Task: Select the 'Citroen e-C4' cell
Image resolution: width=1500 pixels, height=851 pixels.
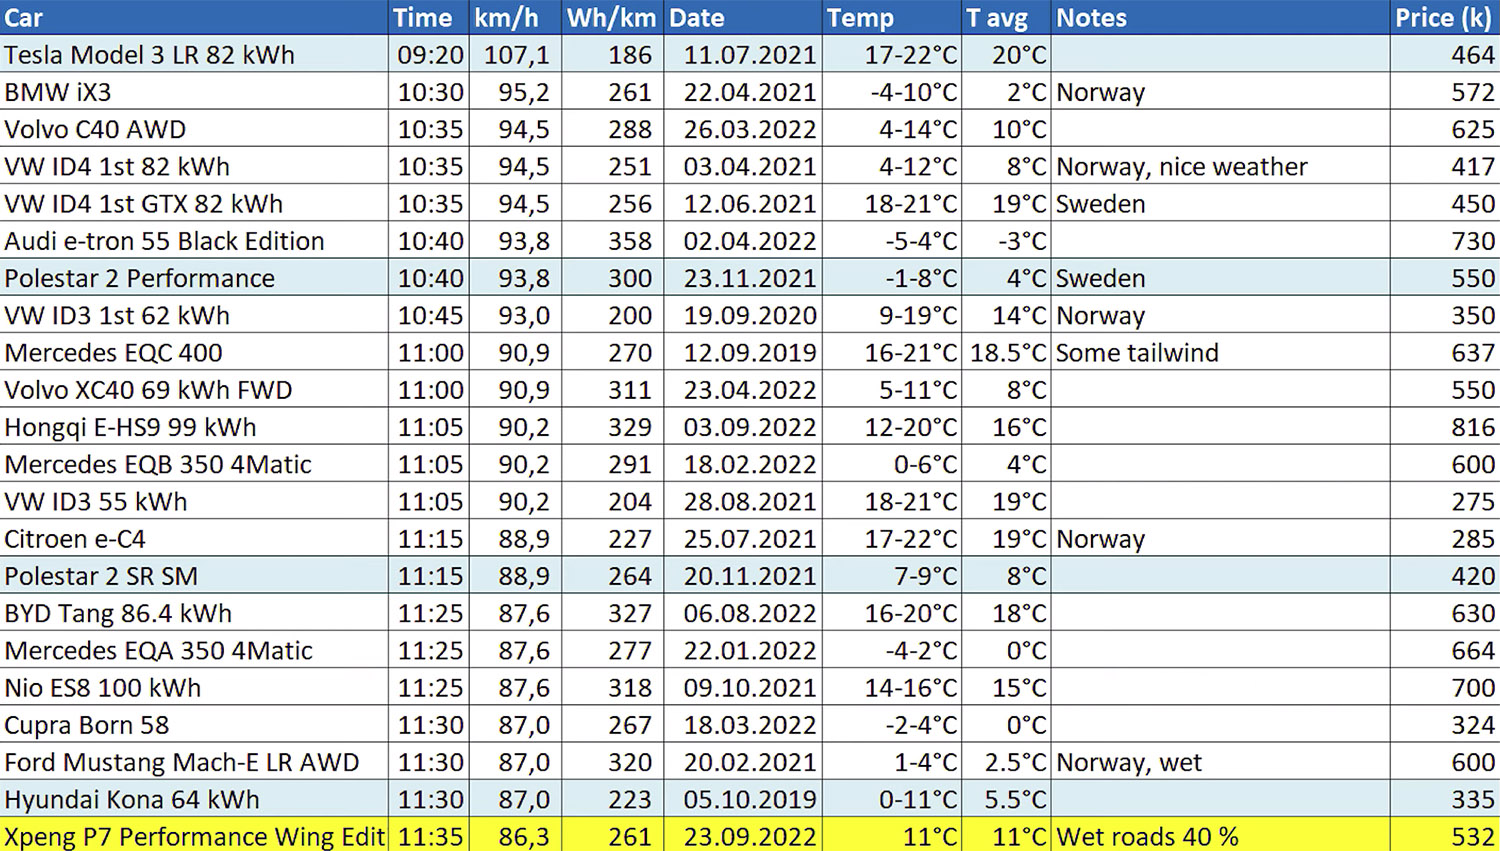Action: [194, 538]
